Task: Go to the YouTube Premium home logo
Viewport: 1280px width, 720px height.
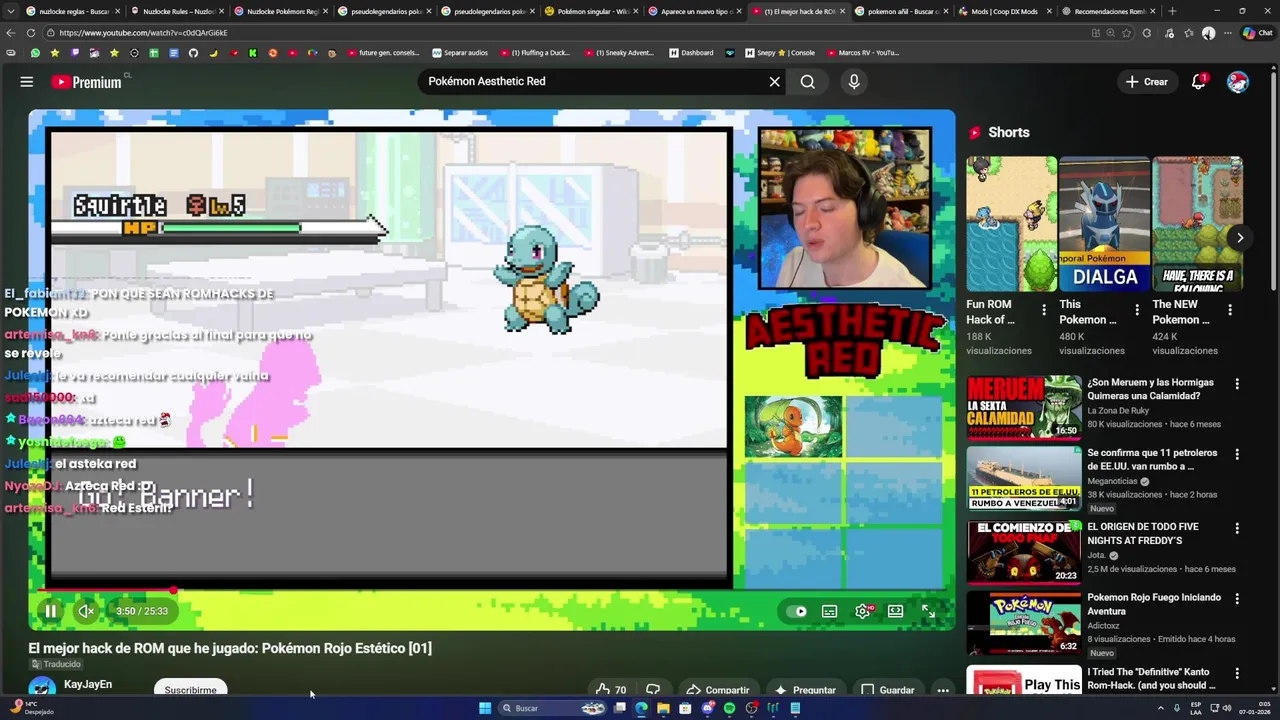Action: pyautogui.click(x=86, y=82)
